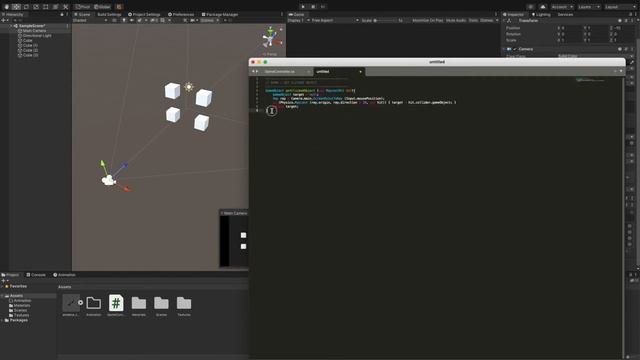Toggle Stats in Game view
This screenshot has height=360, width=640.
[473, 20]
